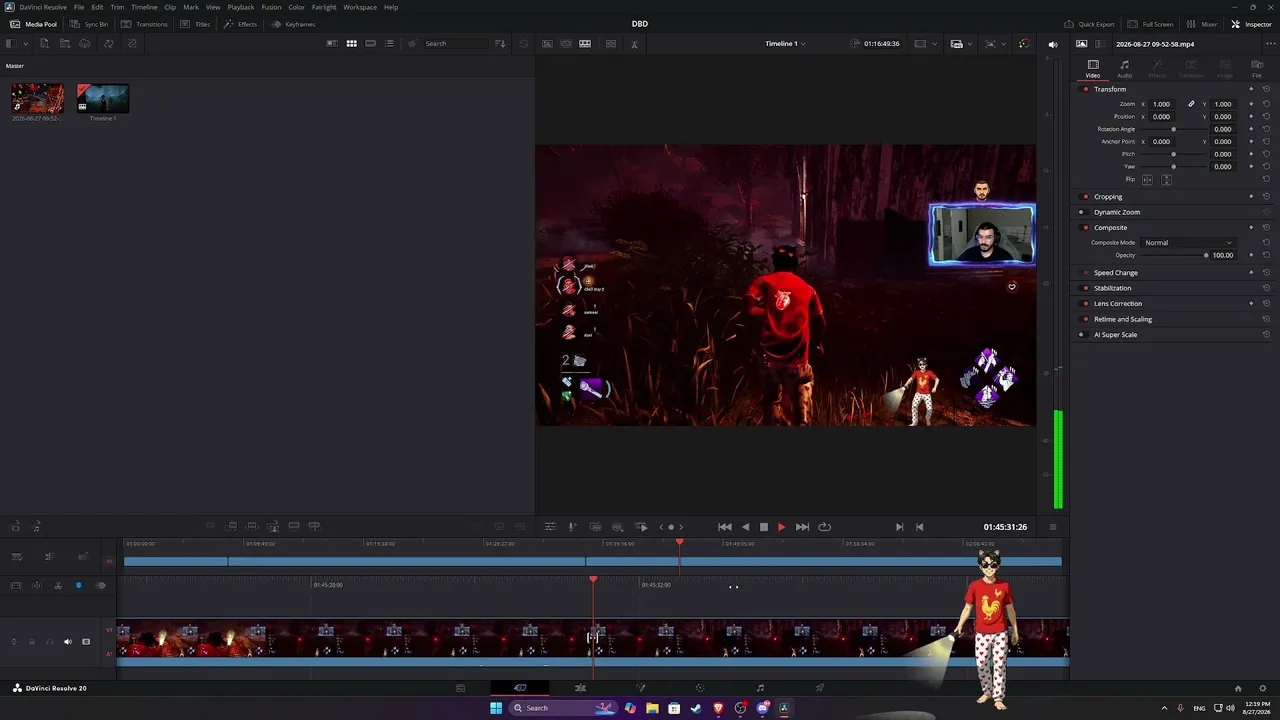
Task: Expand the Stabilization section
Action: click(1112, 288)
